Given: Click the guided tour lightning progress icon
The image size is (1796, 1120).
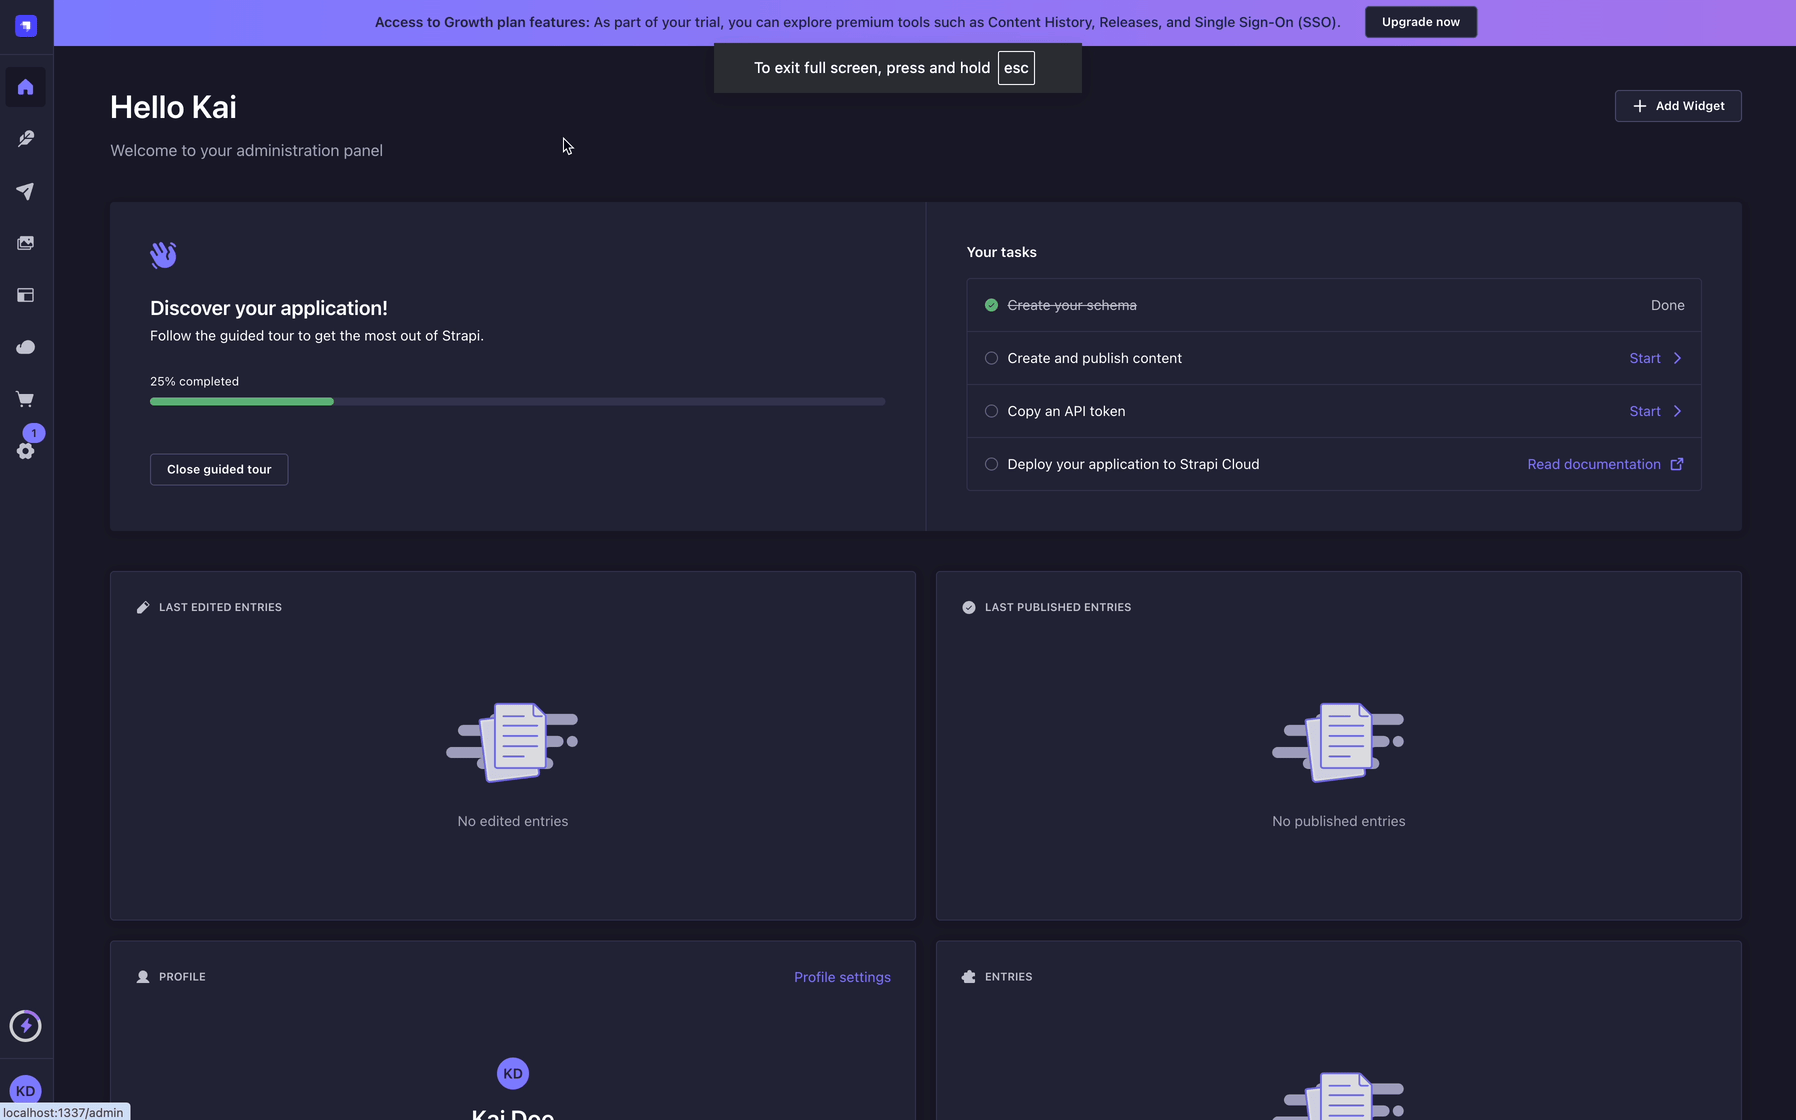Looking at the screenshot, I should click(x=25, y=1025).
